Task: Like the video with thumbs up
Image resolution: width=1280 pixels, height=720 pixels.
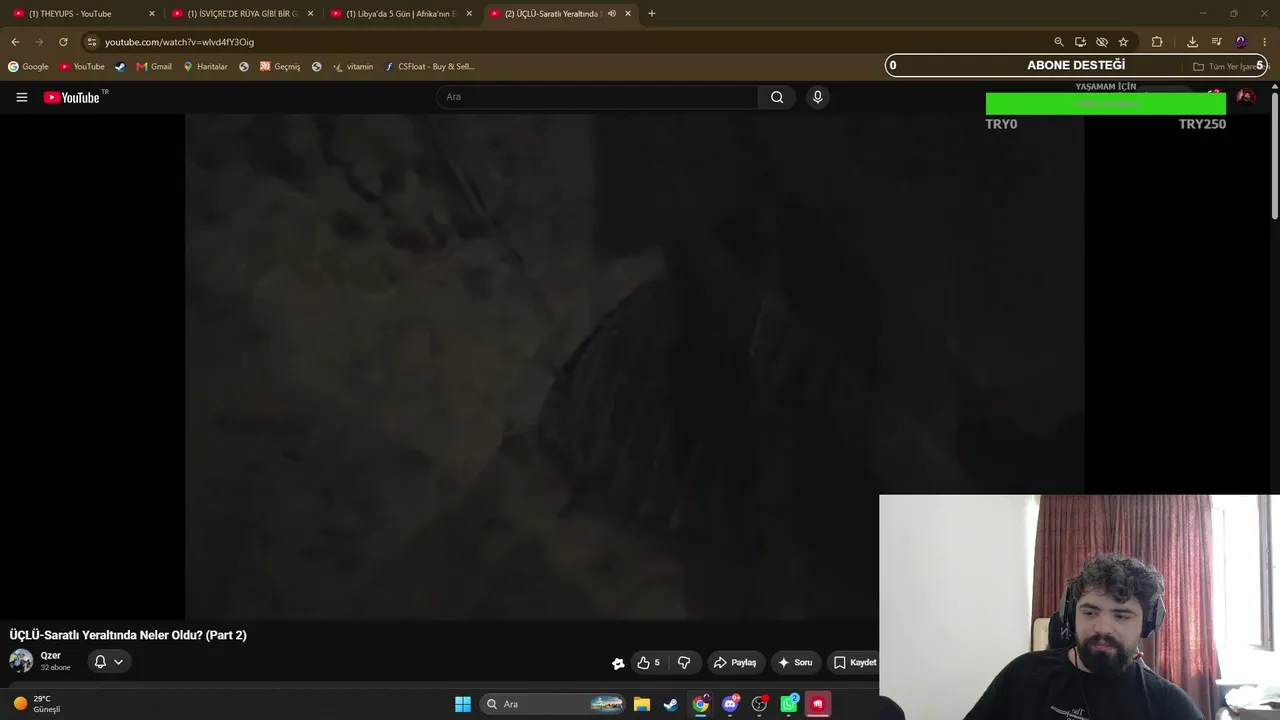Action: pos(649,662)
